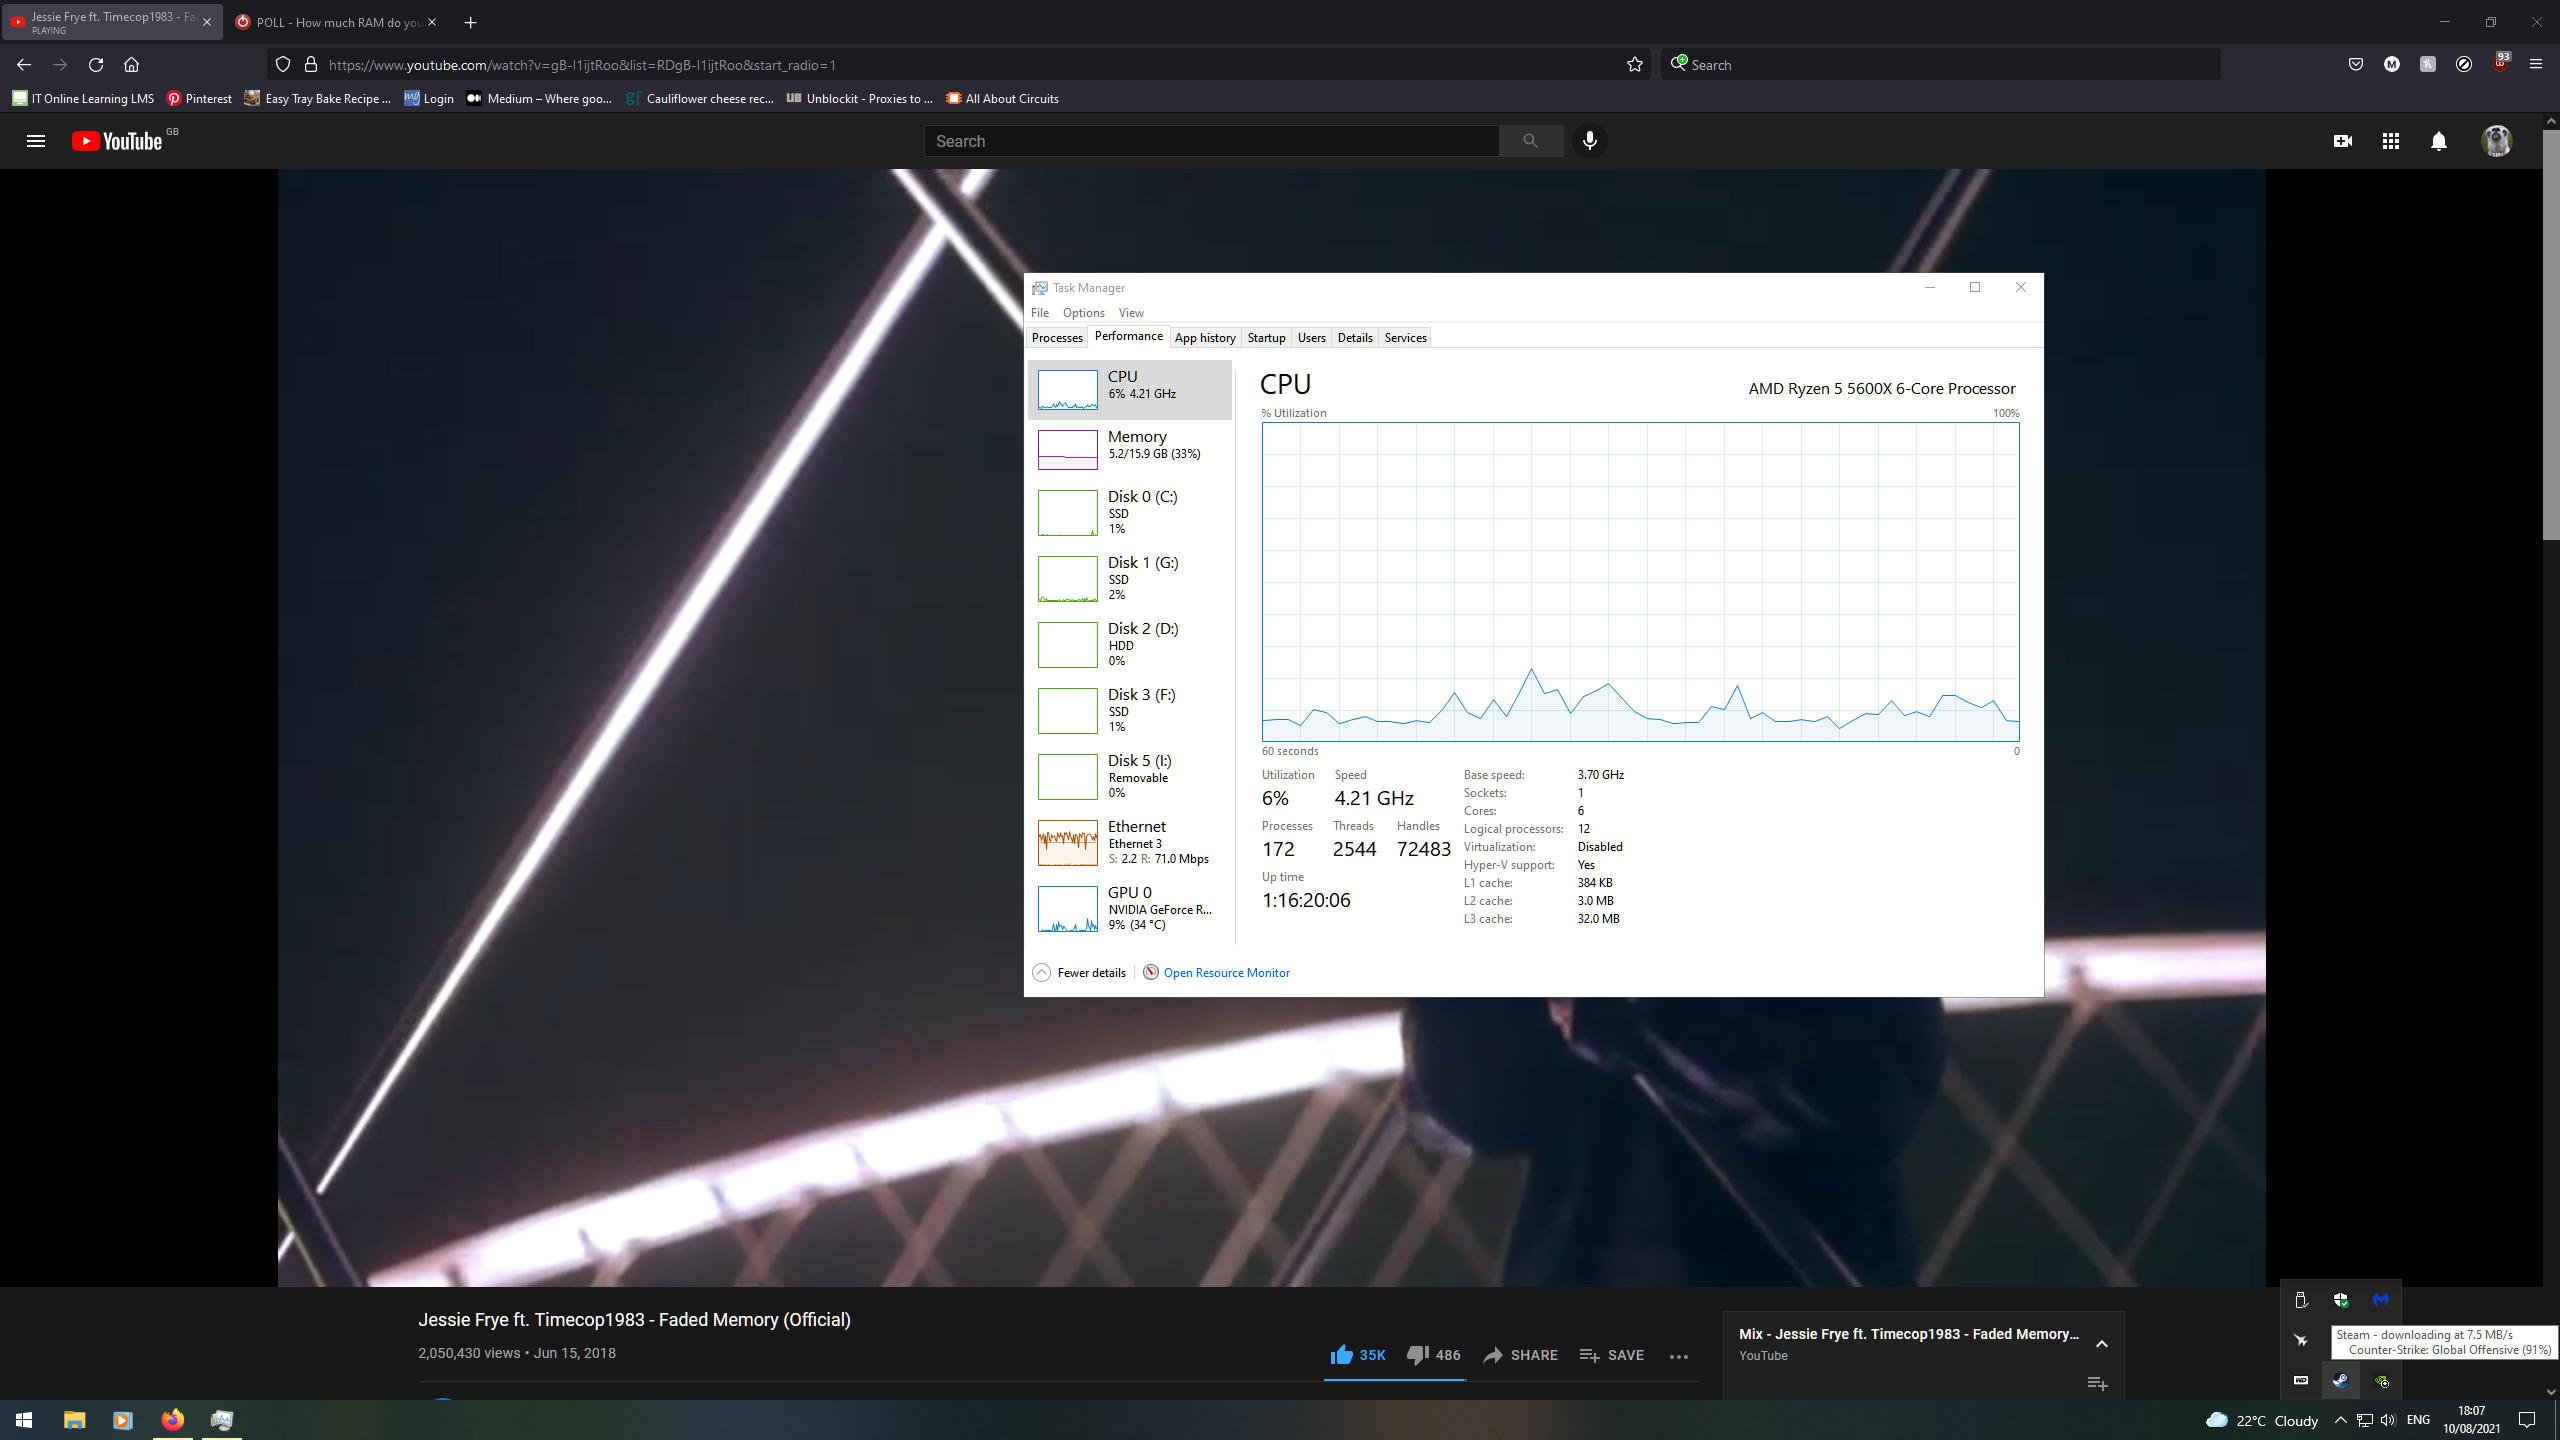Click the YouTube search input field
This screenshot has width=2560, height=1440.
1211,141
